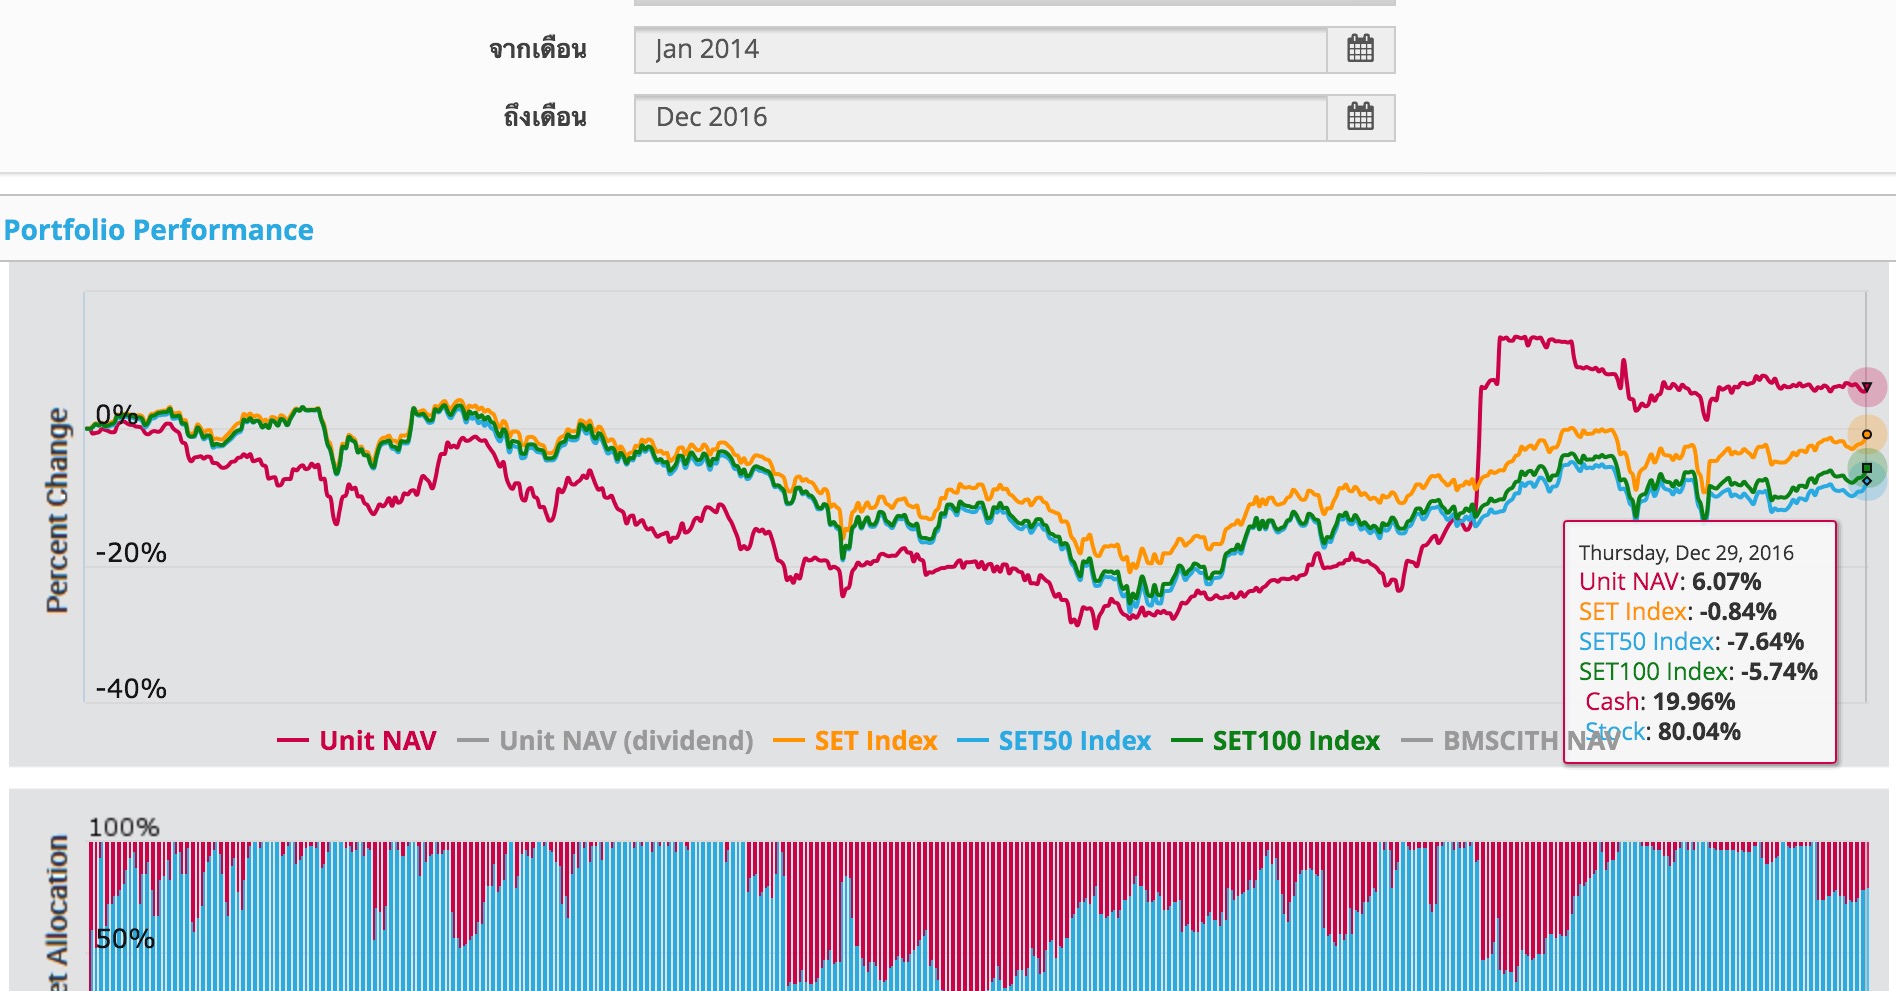The height and width of the screenshot is (991, 1896).
Task: Click tooltip value Stock 80.04%
Action: 1663,732
